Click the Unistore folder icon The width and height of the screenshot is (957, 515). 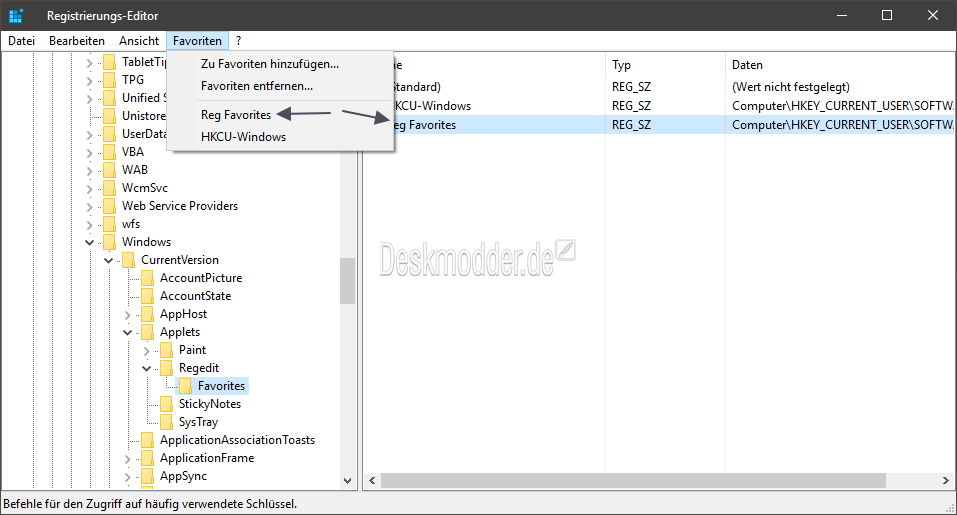tap(109, 116)
